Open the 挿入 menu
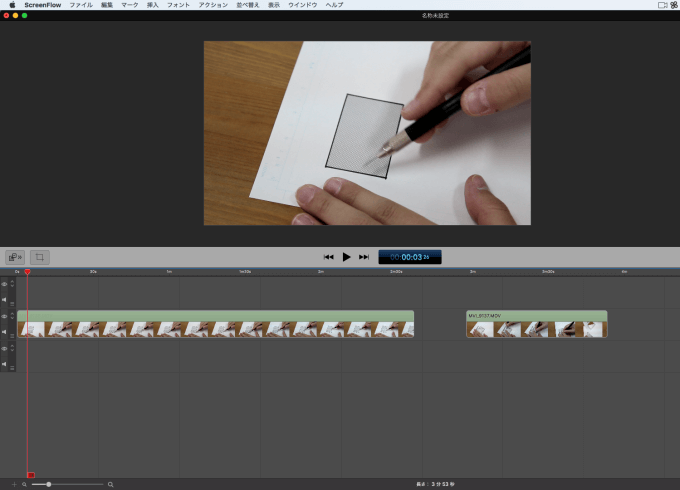The height and width of the screenshot is (490, 680). click(153, 5)
